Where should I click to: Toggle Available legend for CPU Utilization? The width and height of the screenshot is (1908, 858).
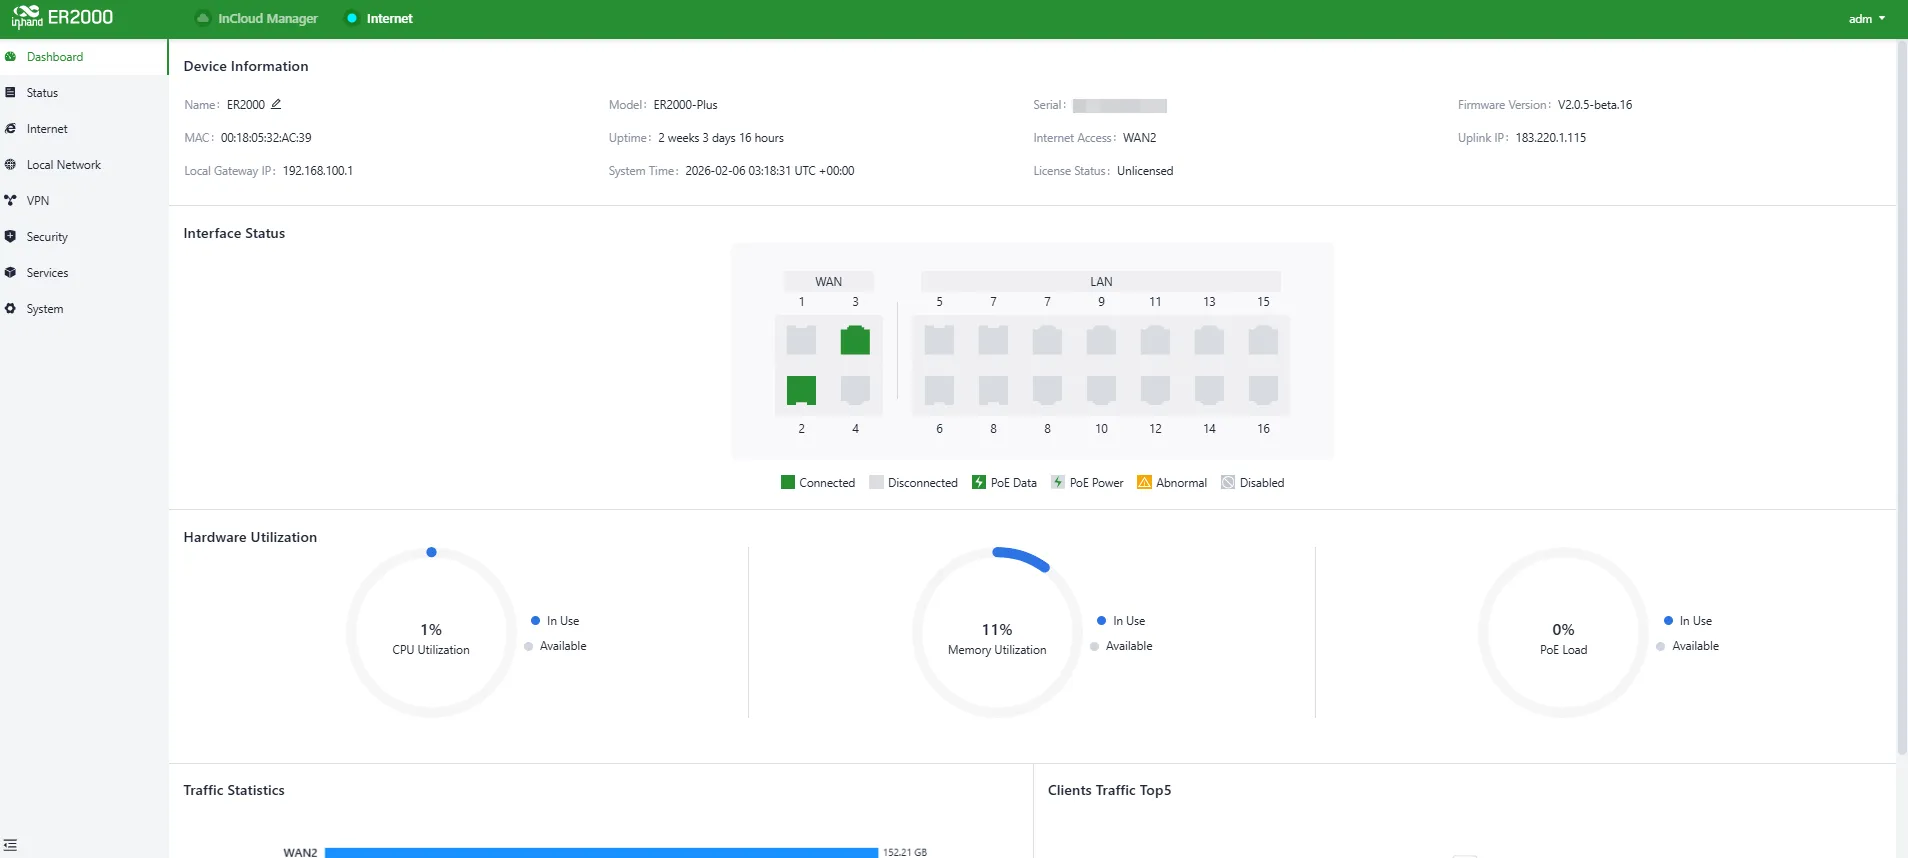(x=555, y=646)
